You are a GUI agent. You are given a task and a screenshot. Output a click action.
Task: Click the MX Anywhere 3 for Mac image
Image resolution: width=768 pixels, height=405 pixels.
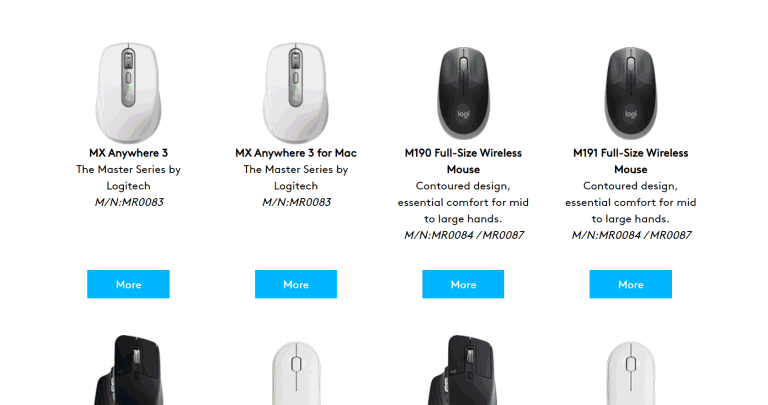pyautogui.click(x=296, y=92)
